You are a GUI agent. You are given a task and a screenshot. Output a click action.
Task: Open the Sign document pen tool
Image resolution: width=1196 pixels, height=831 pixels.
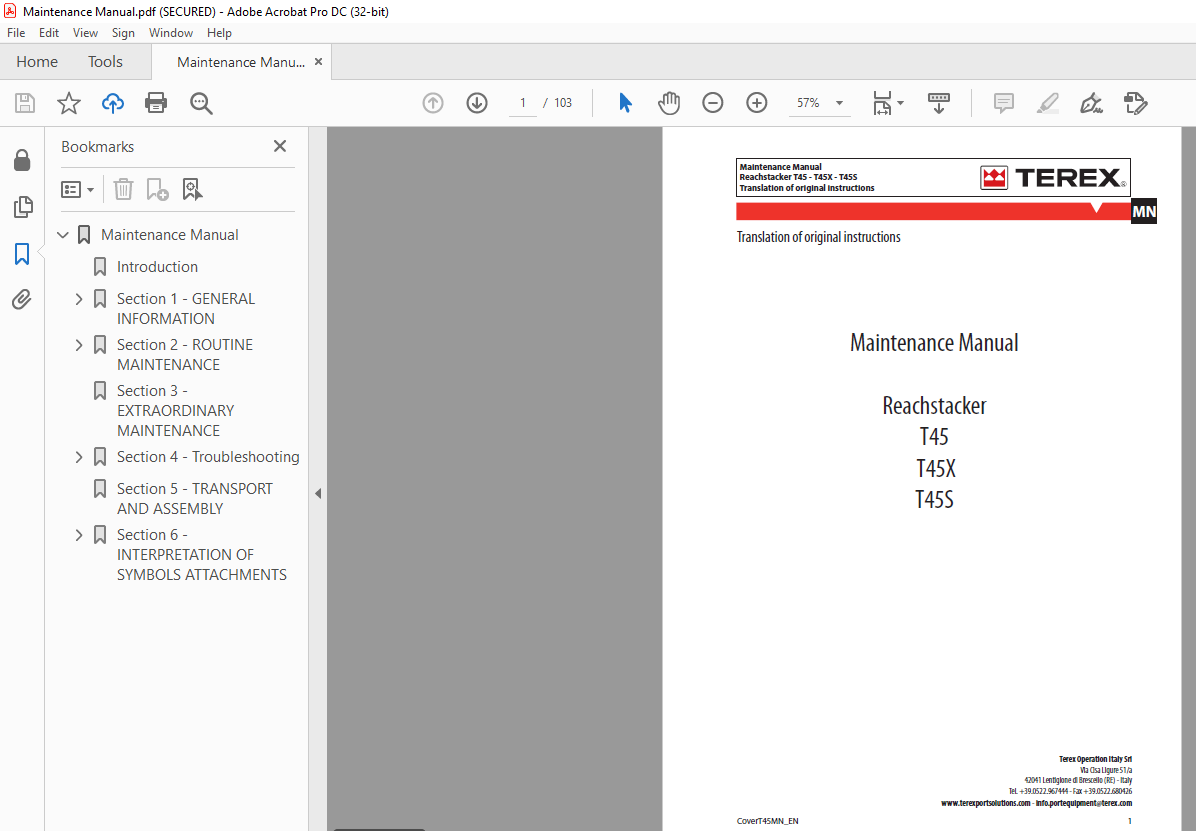tap(1091, 103)
